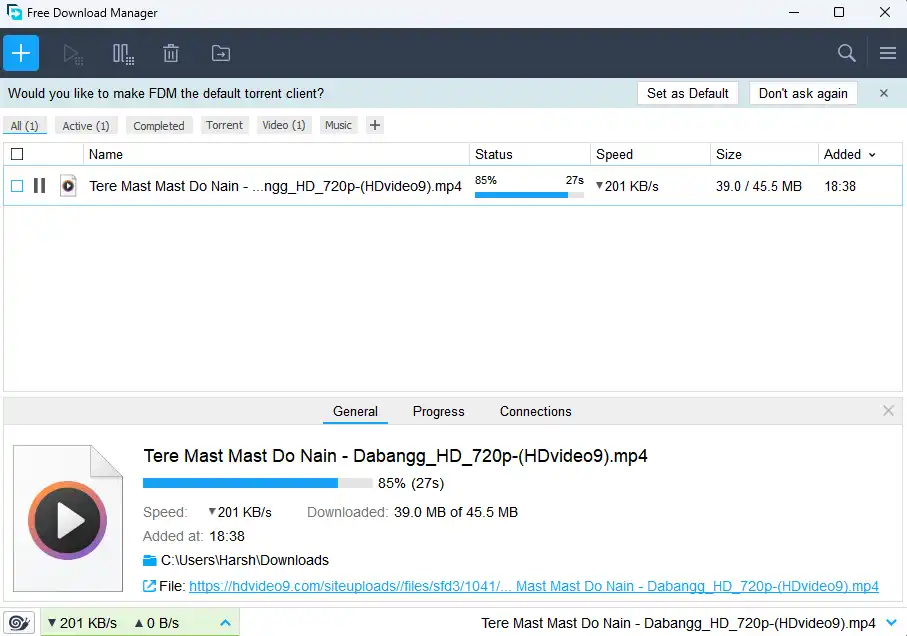Resume the selected download
Image resolution: width=907 pixels, height=636 pixels.
click(x=72, y=53)
